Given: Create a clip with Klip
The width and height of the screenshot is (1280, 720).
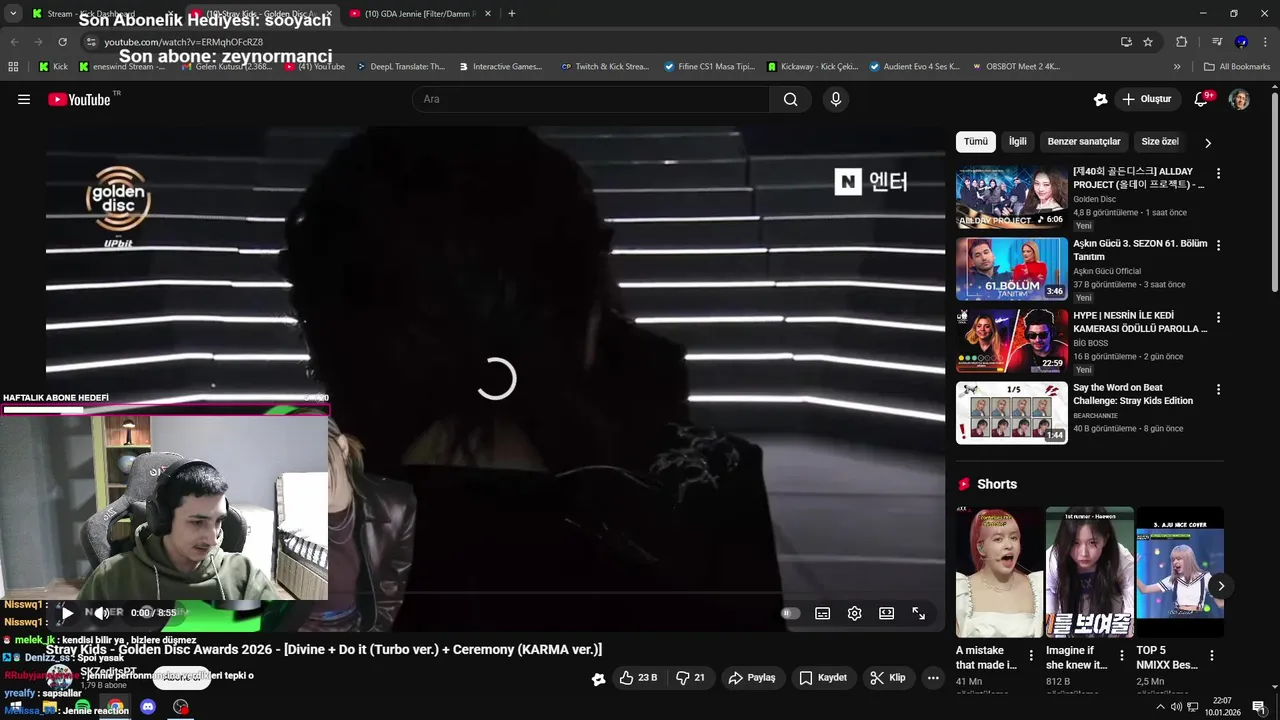Looking at the screenshot, I should click(887, 677).
